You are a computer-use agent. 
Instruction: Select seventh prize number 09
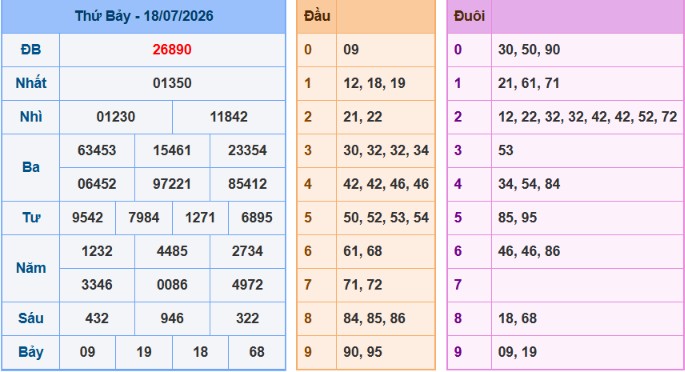click(87, 352)
